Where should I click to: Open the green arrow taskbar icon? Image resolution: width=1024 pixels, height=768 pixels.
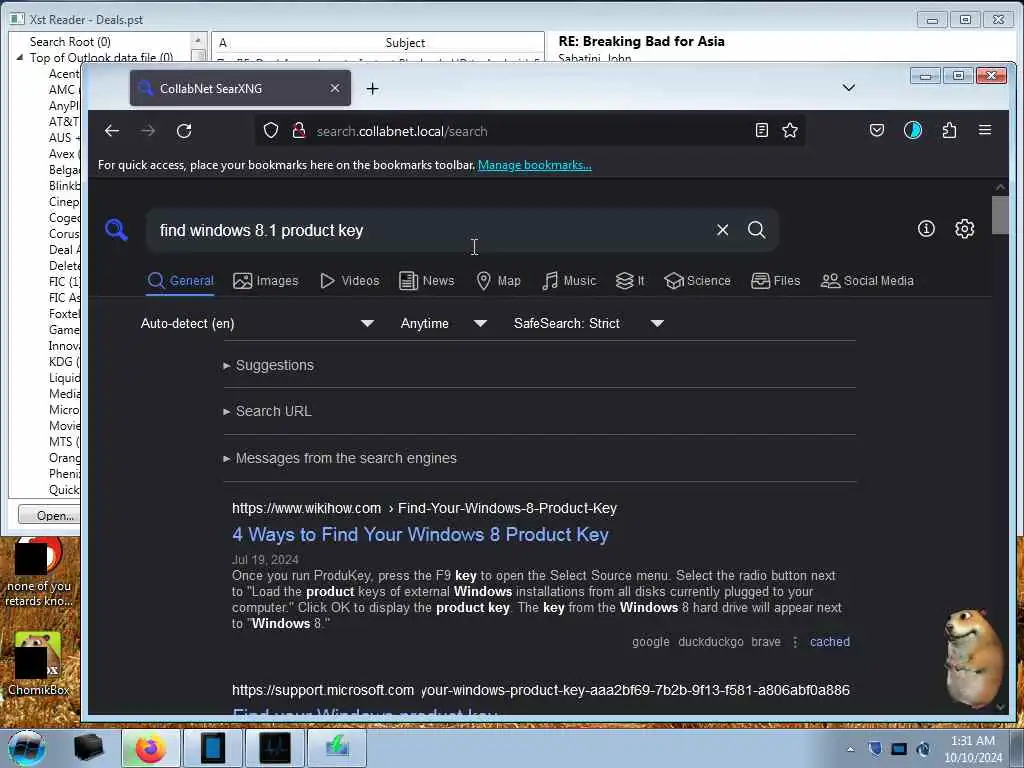[x=337, y=748]
